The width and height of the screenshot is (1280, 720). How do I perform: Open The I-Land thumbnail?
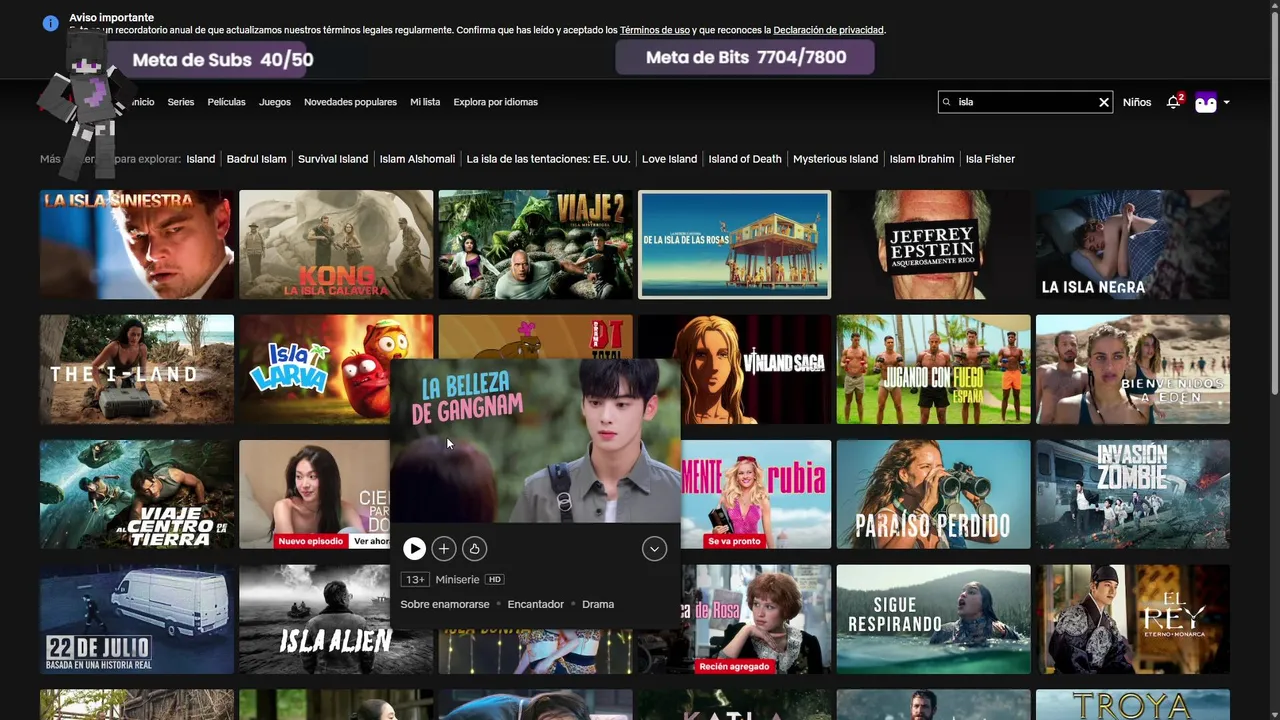pos(137,369)
